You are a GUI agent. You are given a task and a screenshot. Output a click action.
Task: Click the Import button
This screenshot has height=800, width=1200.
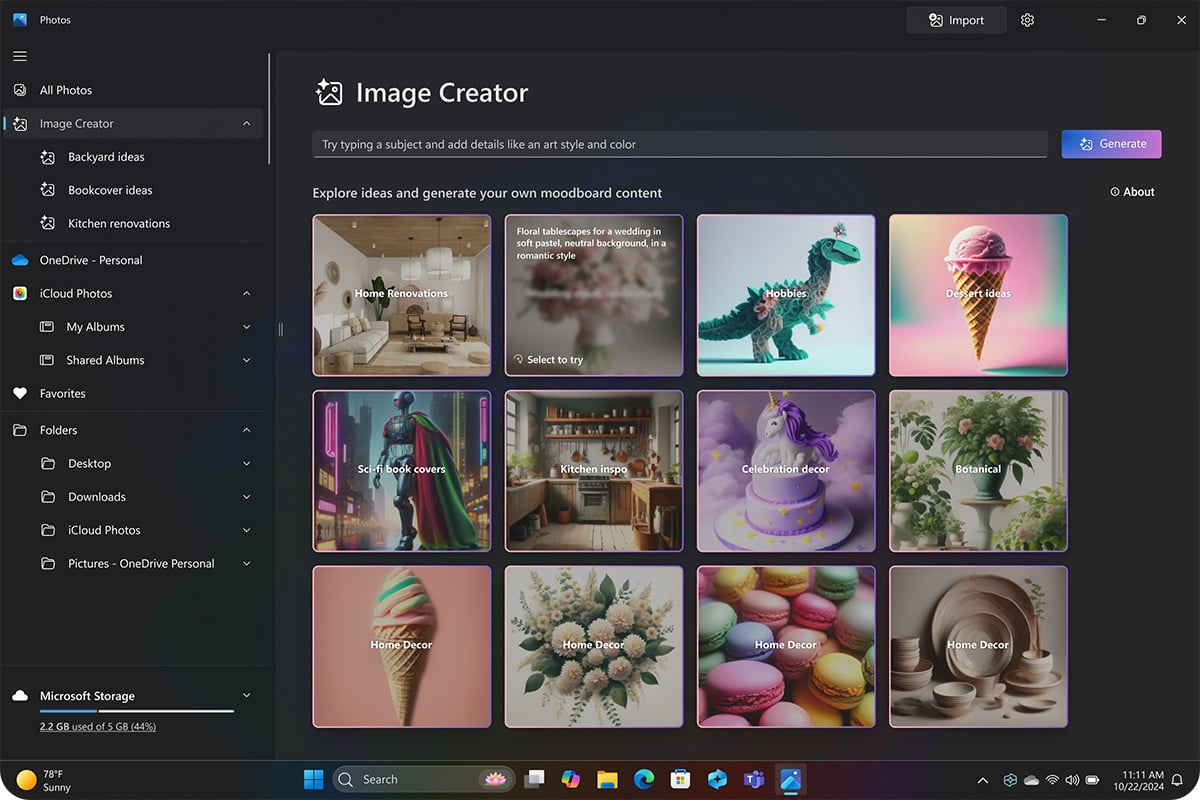coord(955,20)
